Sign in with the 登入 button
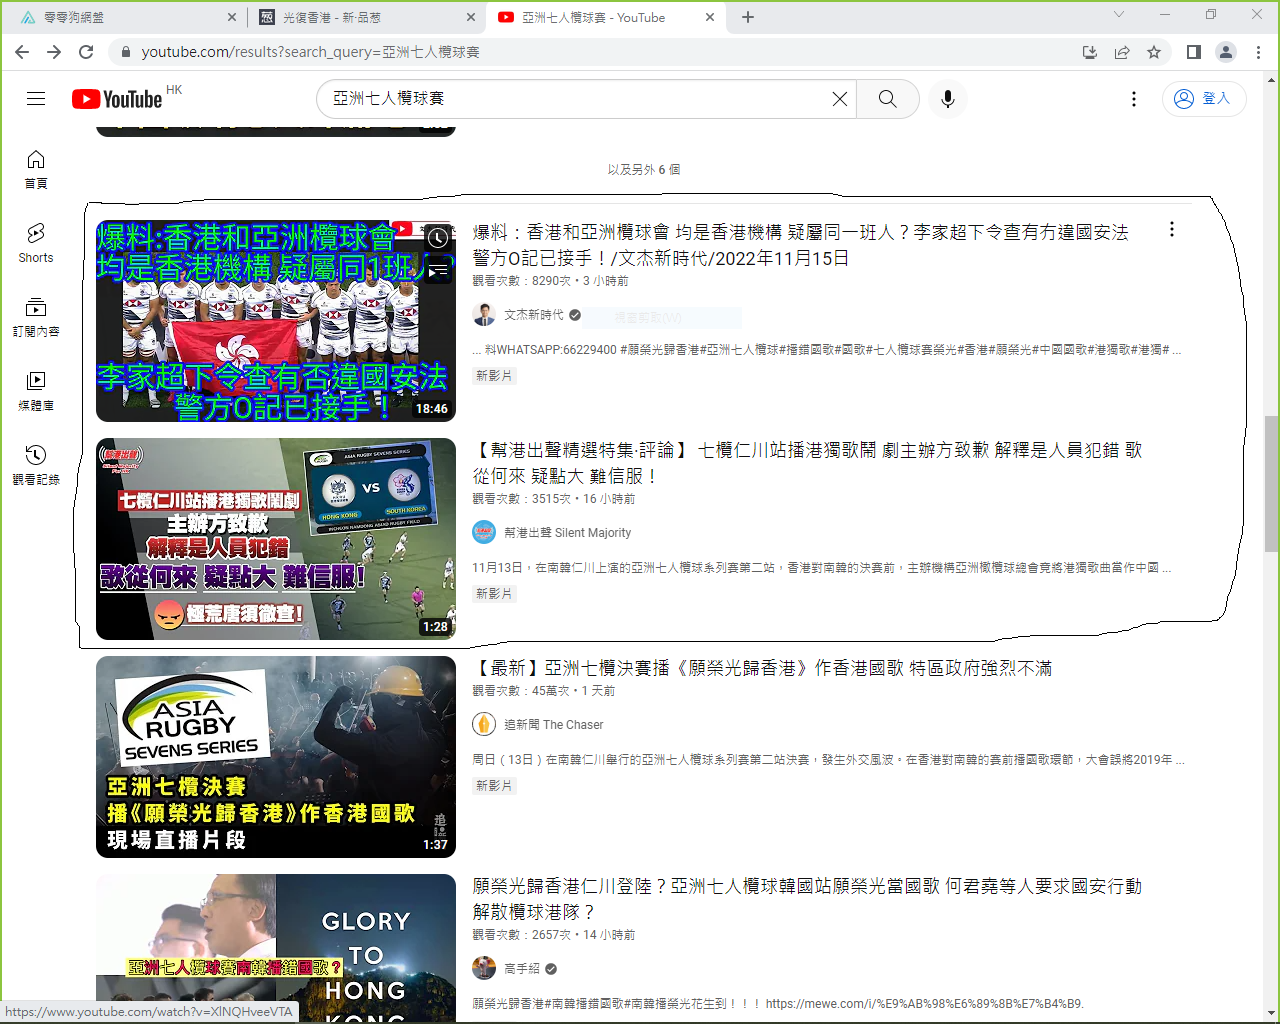Screen dimensions: 1280x1024 click(x=1204, y=98)
